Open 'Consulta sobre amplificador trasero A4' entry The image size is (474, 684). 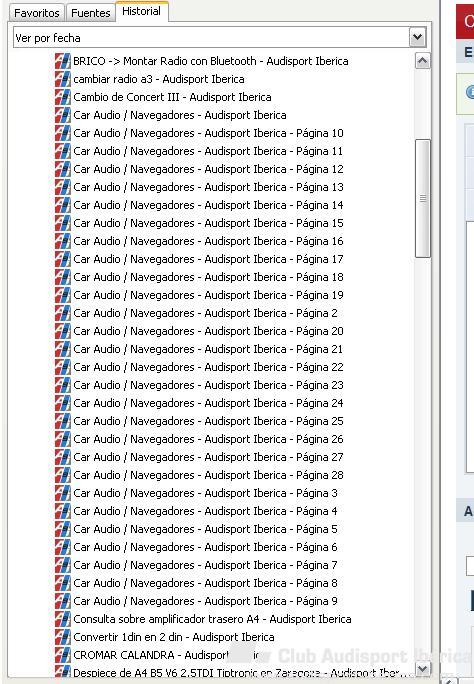pyautogui.click(x=212, y=619)
